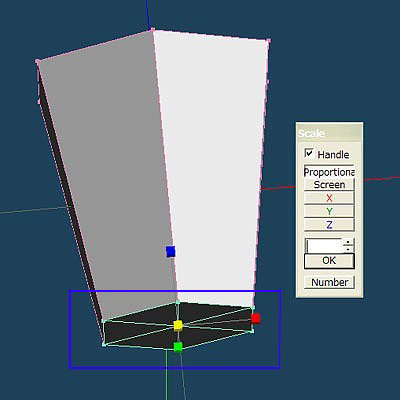Select Proportional scaling mode

coord(329,172)
